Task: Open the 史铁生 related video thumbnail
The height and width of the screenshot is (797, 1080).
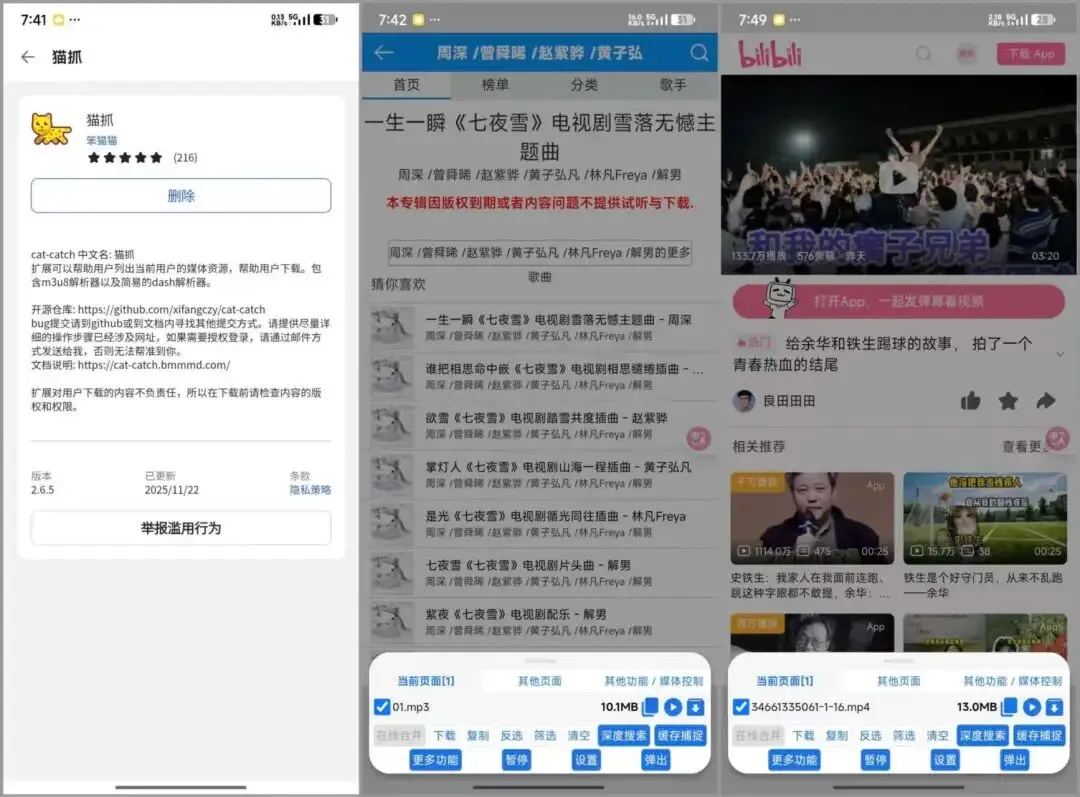Action: click(812, 518)
